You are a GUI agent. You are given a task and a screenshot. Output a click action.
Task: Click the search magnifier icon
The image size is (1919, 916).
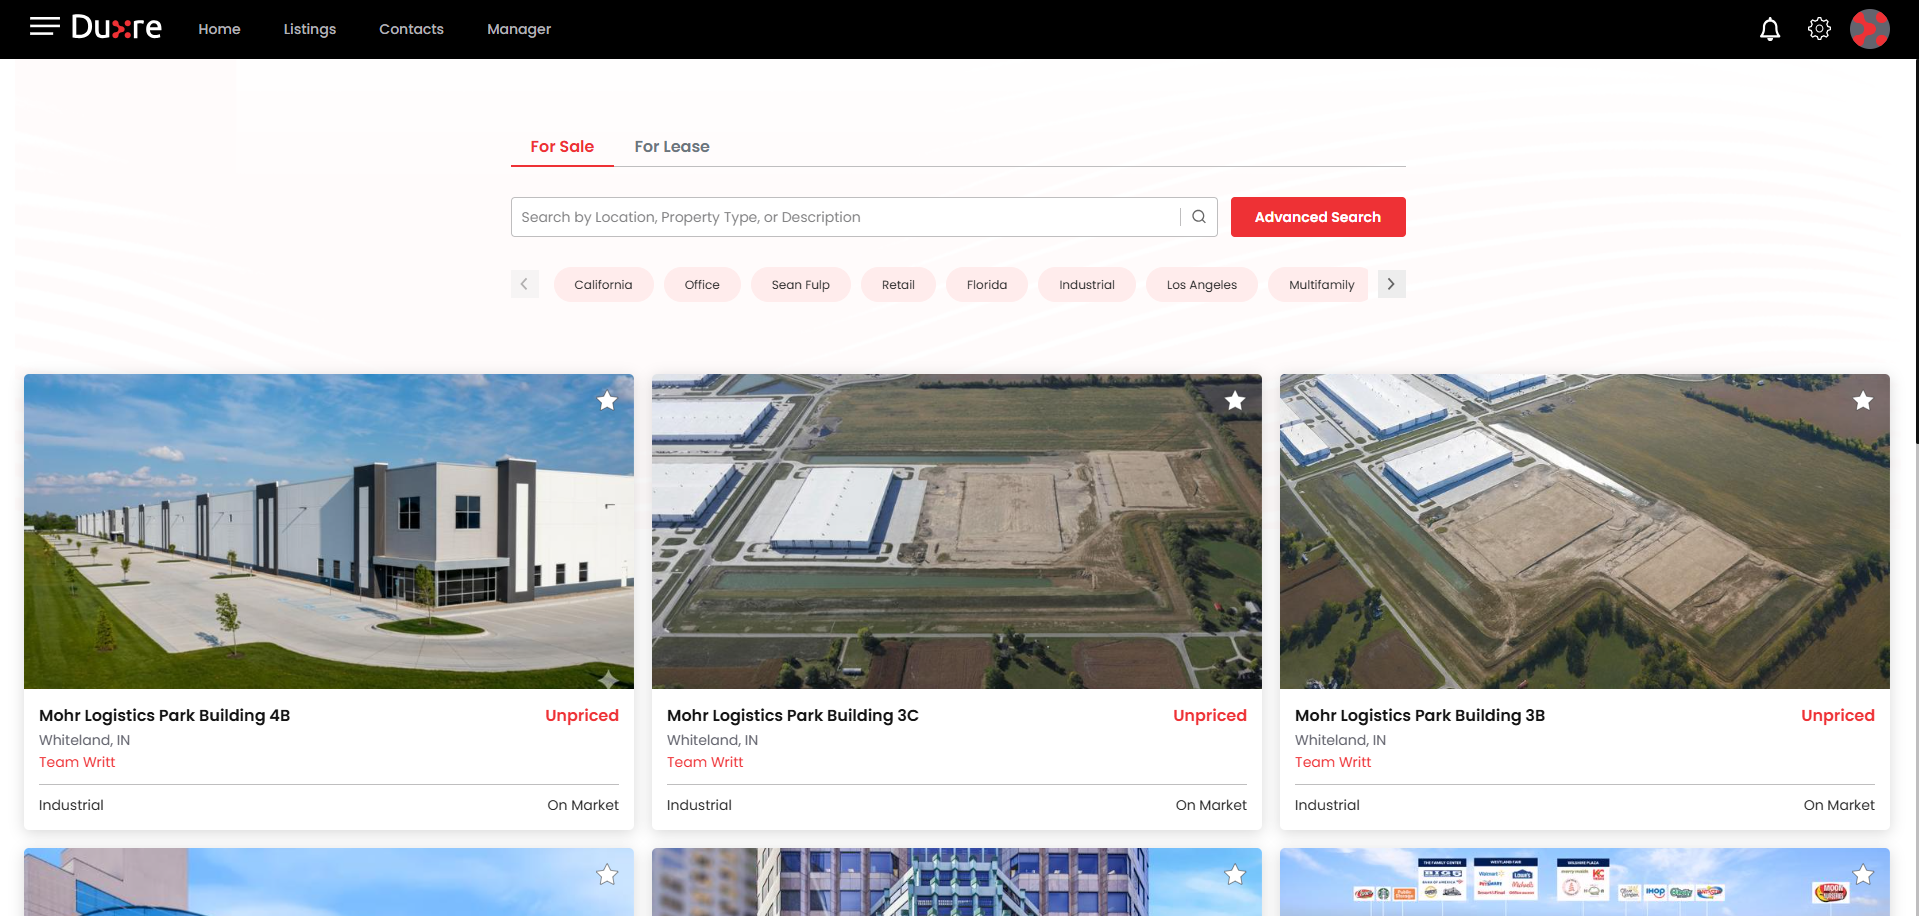tap(1198, 217)
